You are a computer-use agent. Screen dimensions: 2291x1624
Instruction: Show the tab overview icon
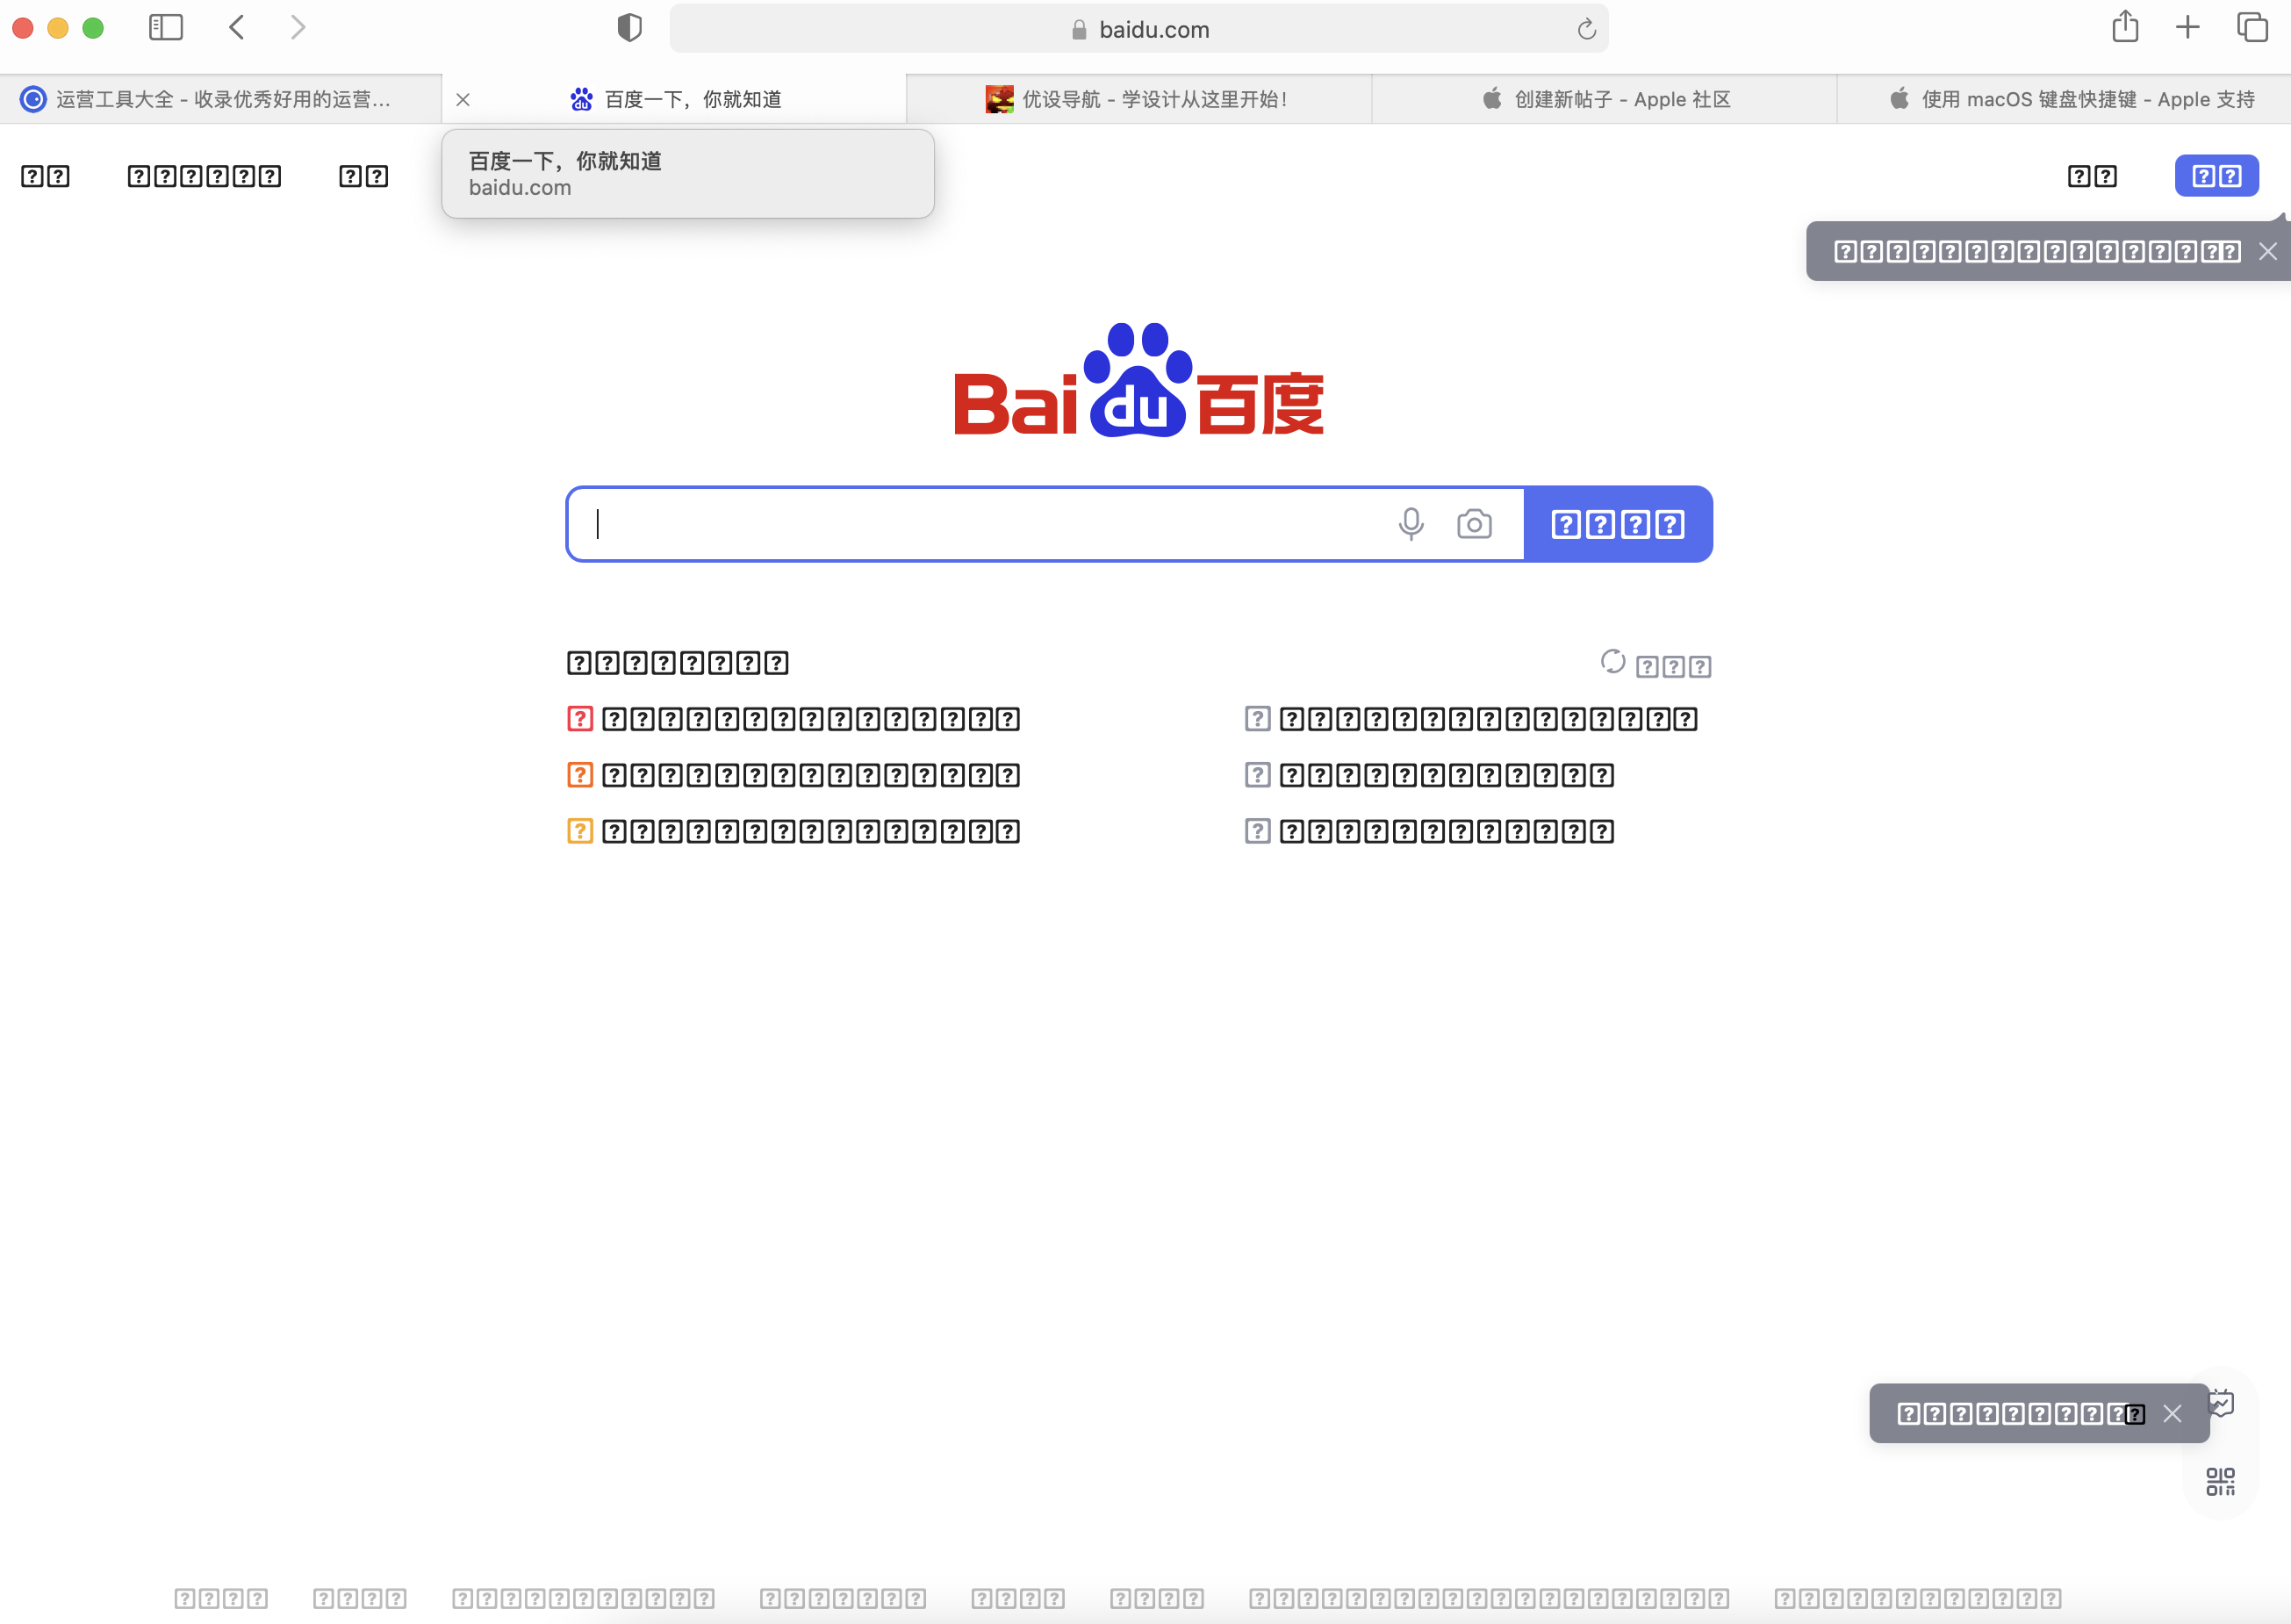[x=2252, y=27]
